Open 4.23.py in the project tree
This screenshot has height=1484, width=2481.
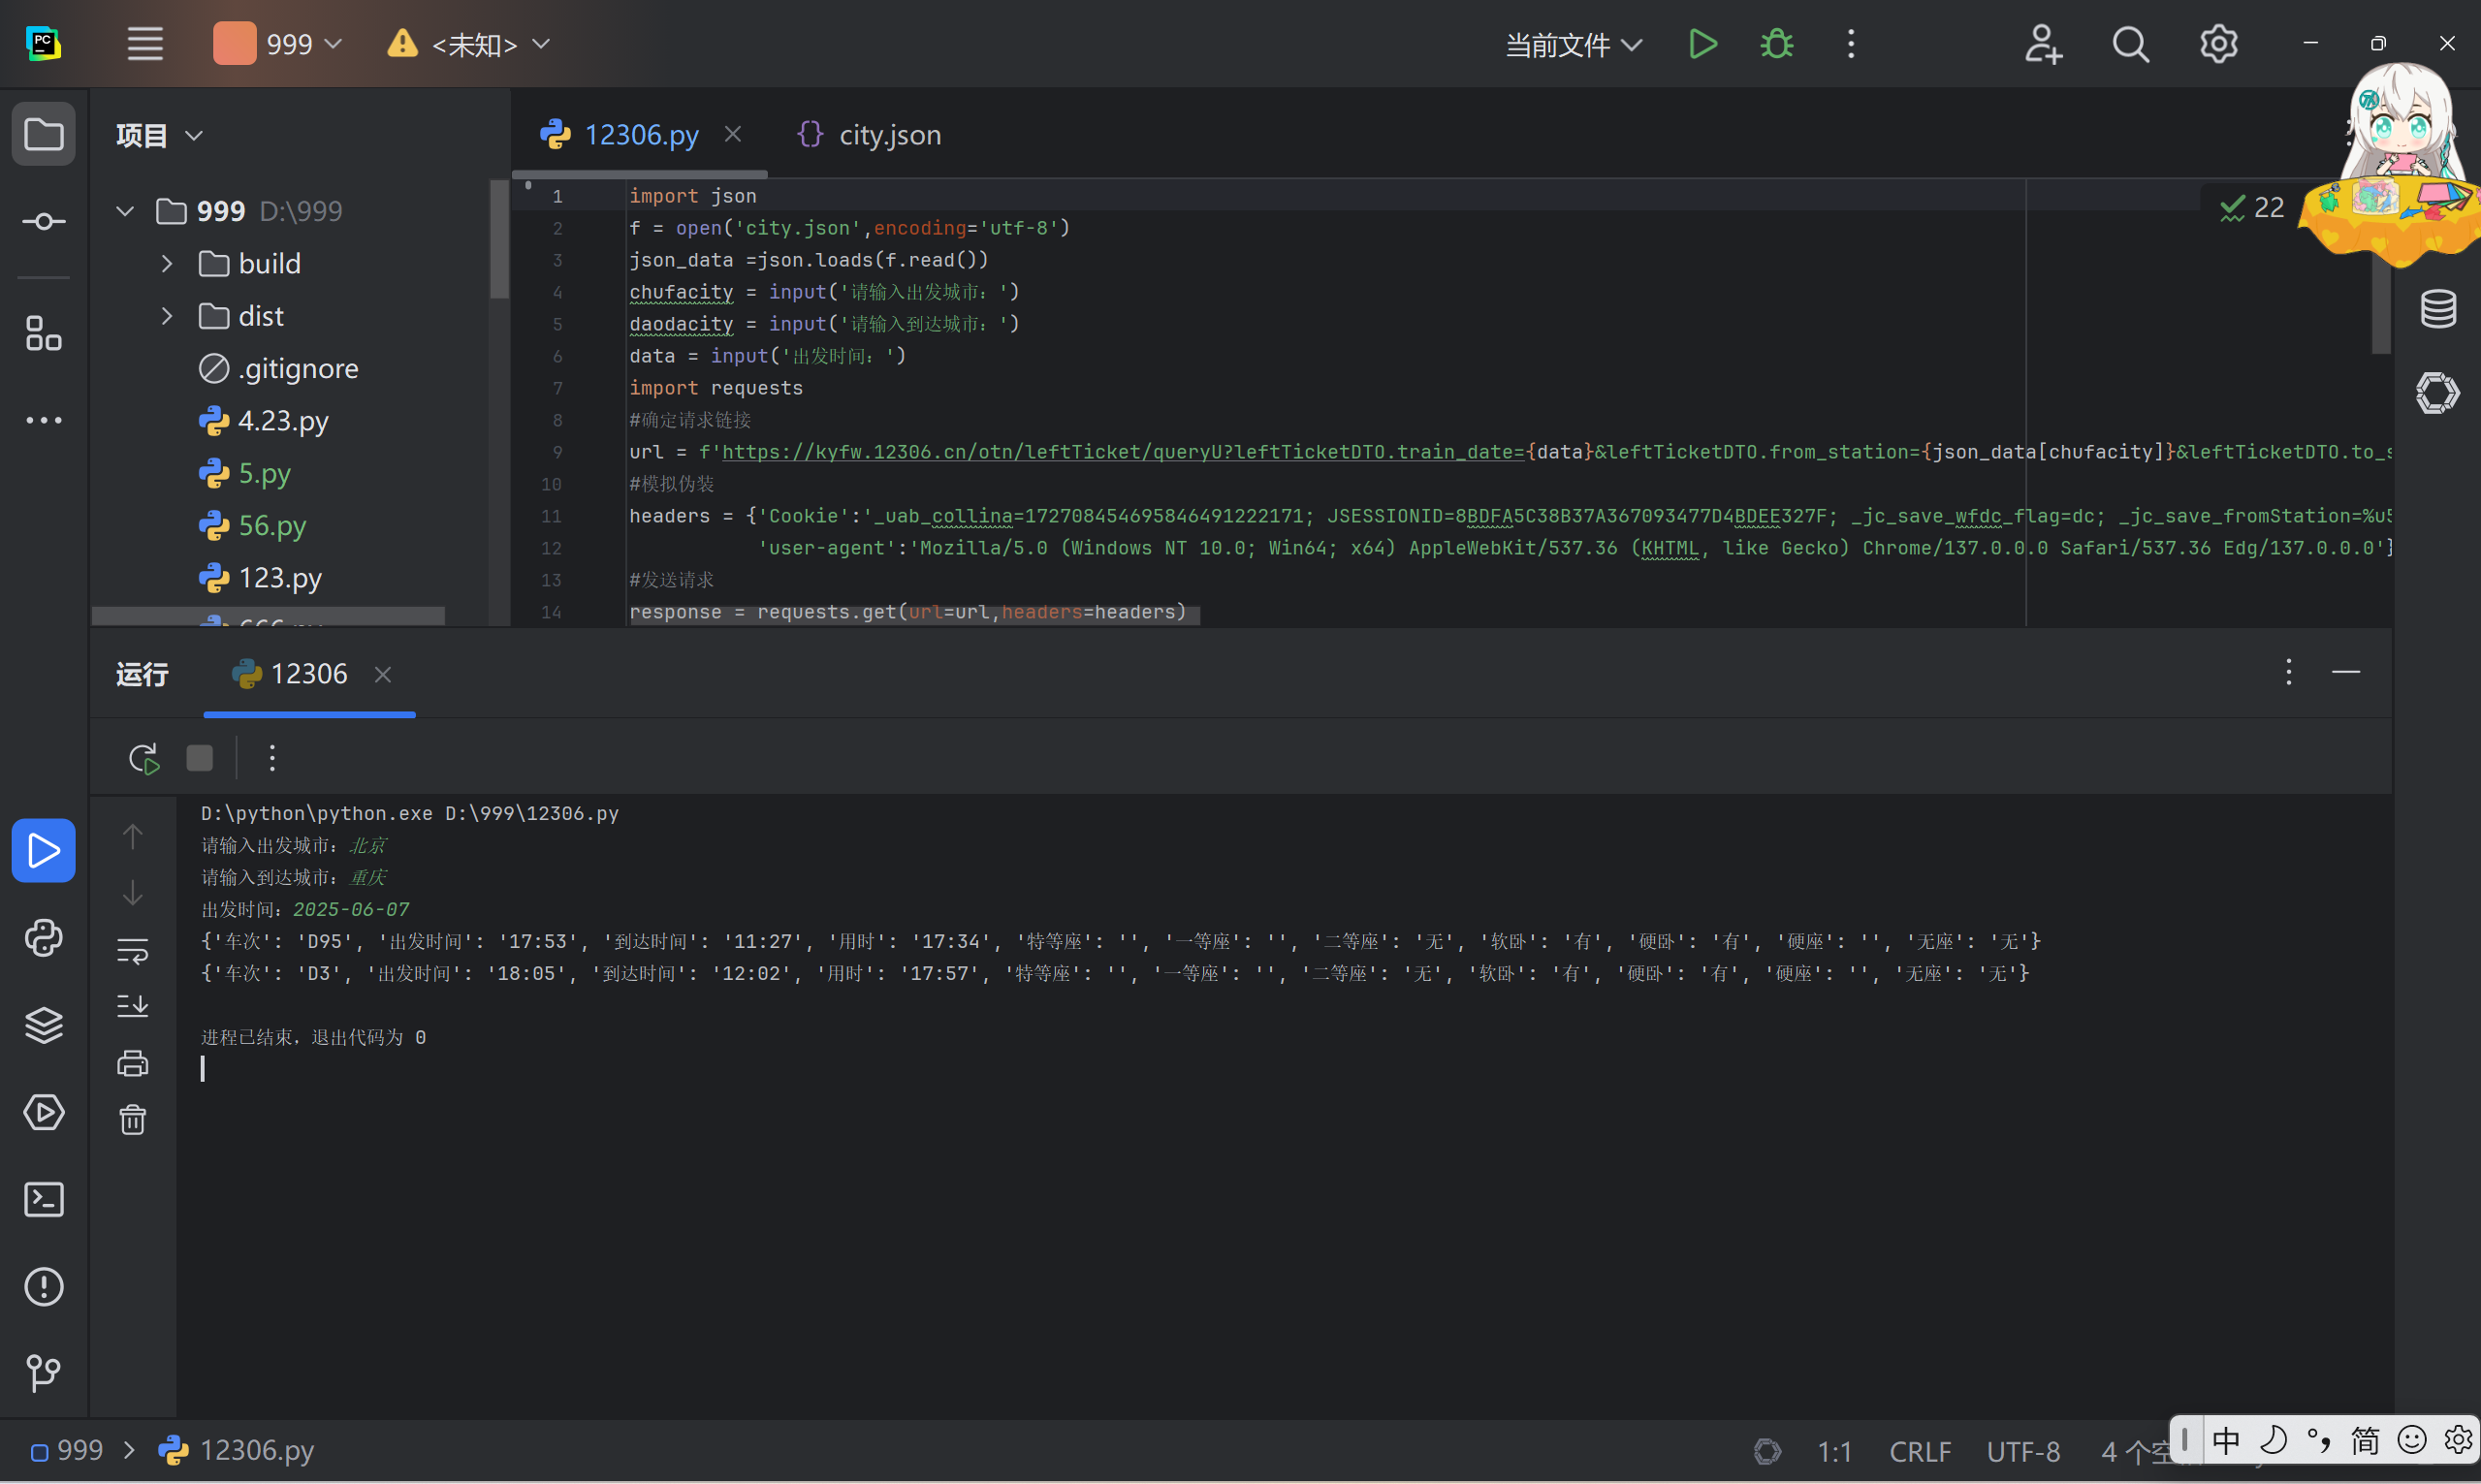pos(283,421)
